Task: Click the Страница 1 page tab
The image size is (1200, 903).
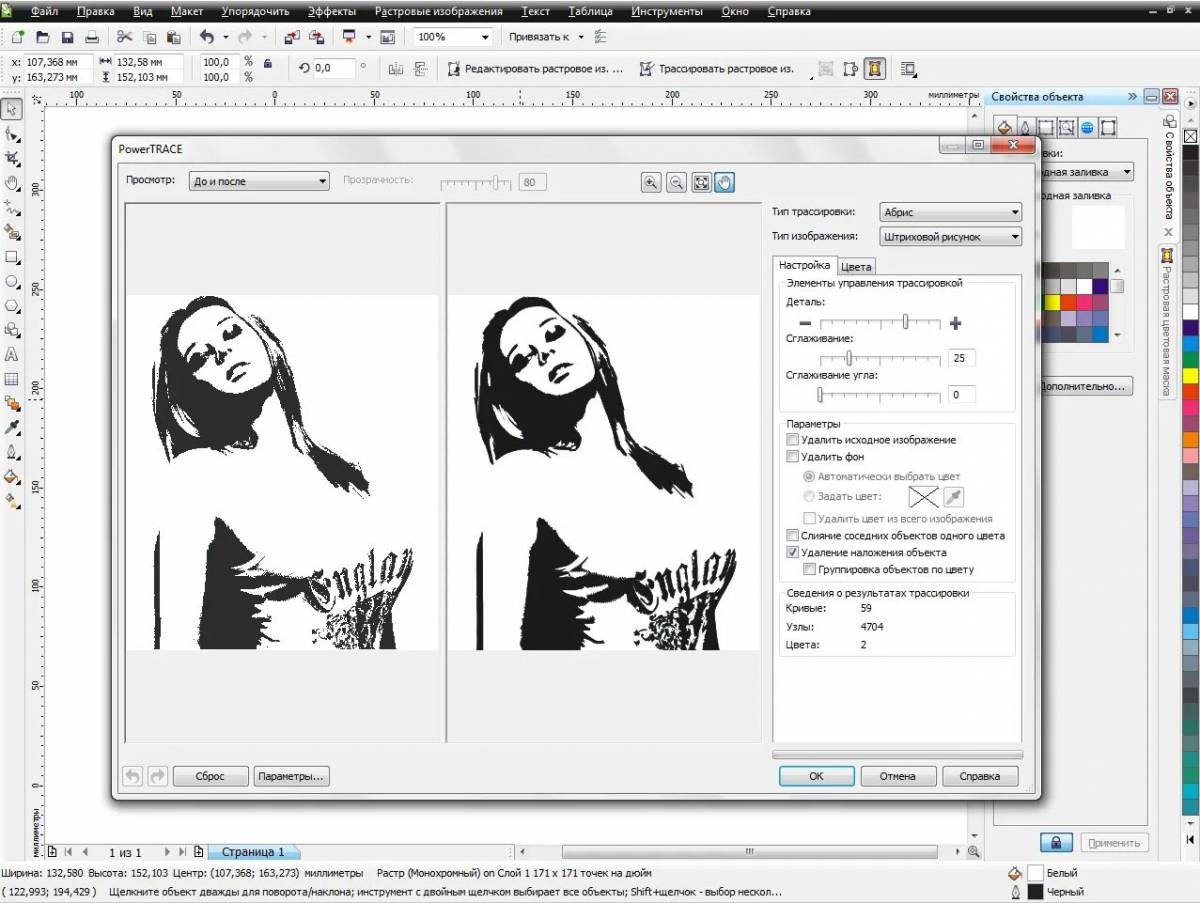Action: pos(253,852)
